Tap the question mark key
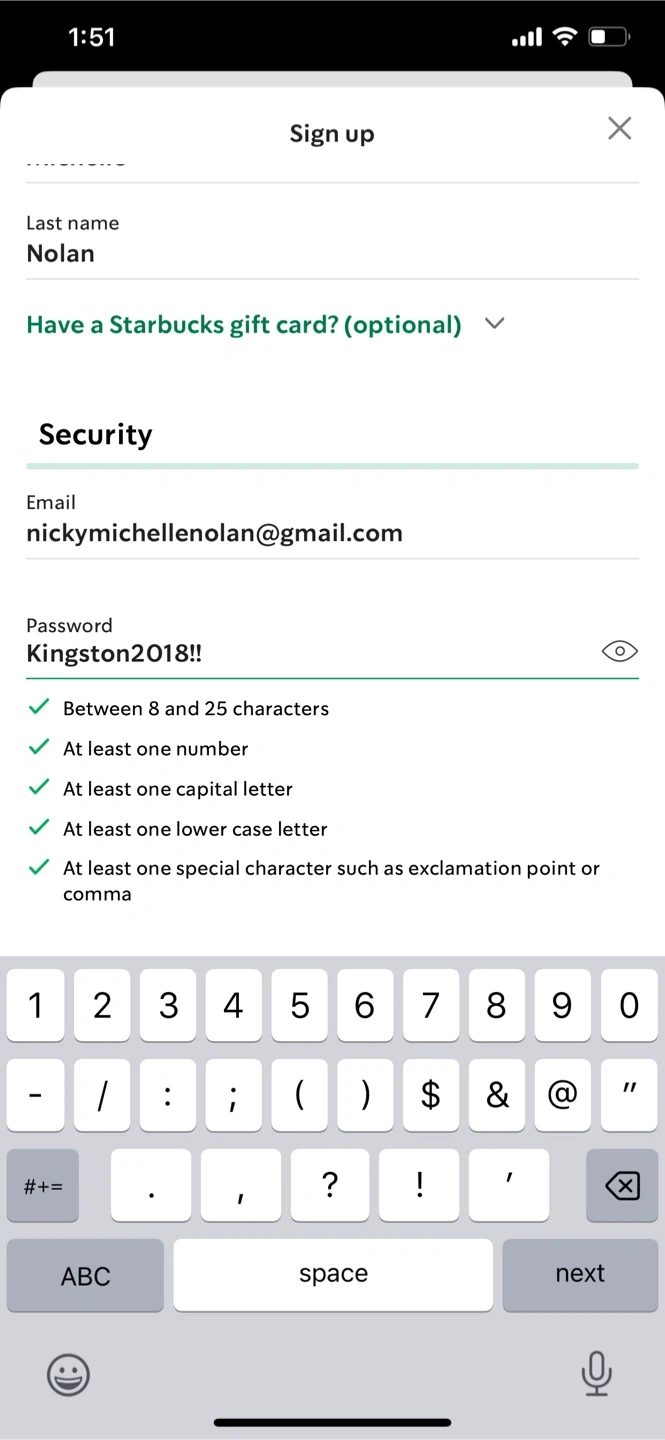665x1440 pixels. coord(330,1186)
